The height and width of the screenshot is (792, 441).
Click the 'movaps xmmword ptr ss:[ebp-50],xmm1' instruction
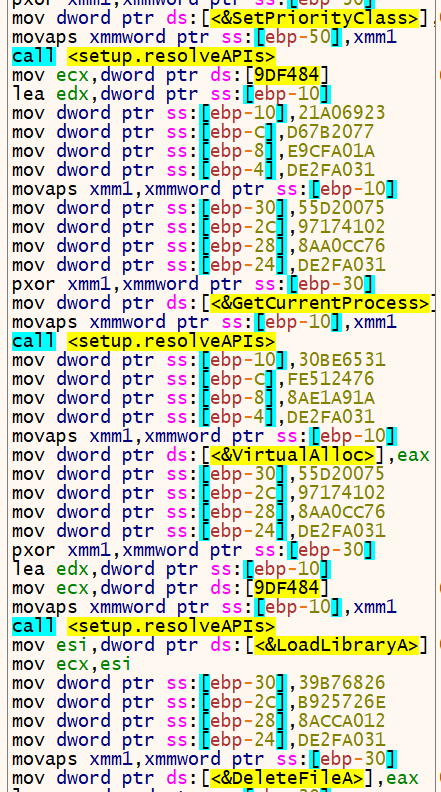tap(204, 37)
